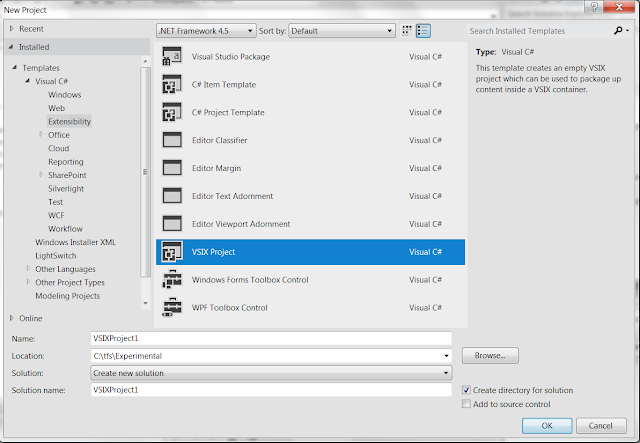Select the Extensibility category
The height and width of the screenshot is (443, 640).
pyautogui.click(x=69, y=121)
